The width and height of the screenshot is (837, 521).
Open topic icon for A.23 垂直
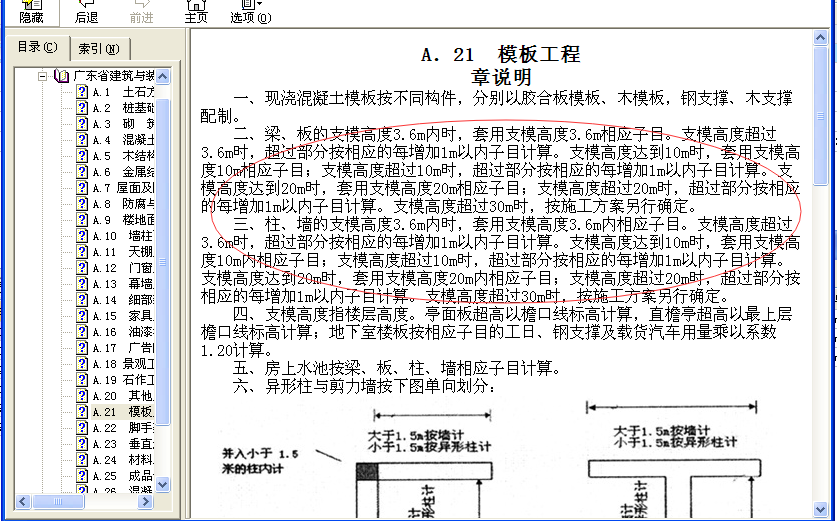click(82, 444)
